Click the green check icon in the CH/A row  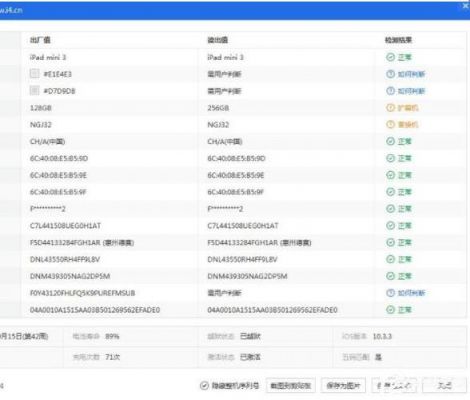tap(390, 141)
